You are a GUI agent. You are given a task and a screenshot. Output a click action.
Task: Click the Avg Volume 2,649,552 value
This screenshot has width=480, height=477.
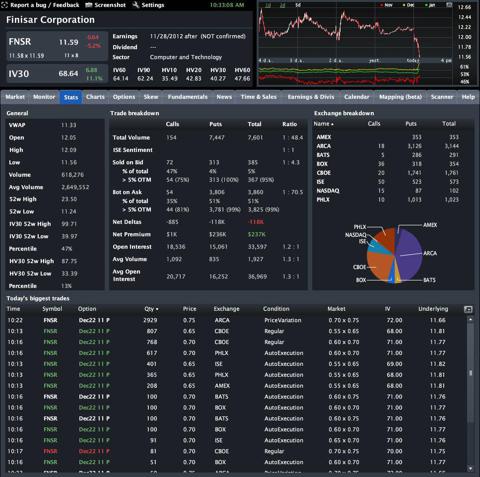tap(75, 187)
